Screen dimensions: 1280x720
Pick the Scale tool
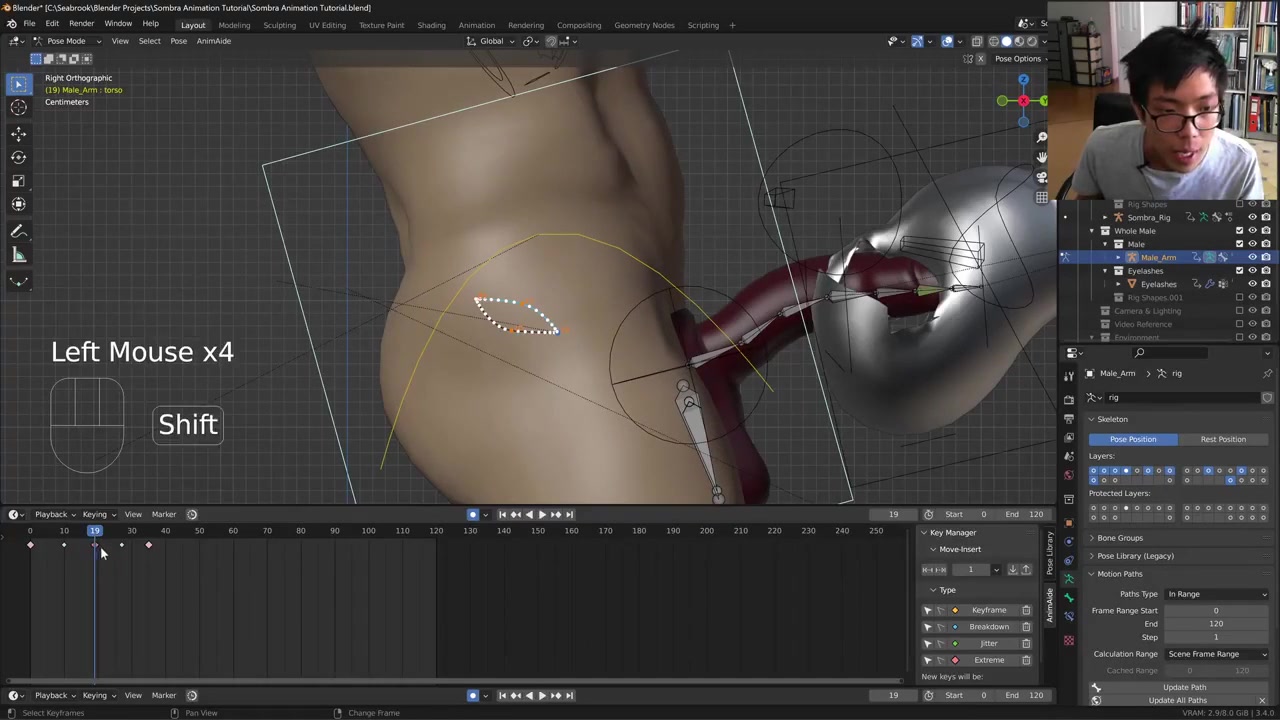point(18,181)
